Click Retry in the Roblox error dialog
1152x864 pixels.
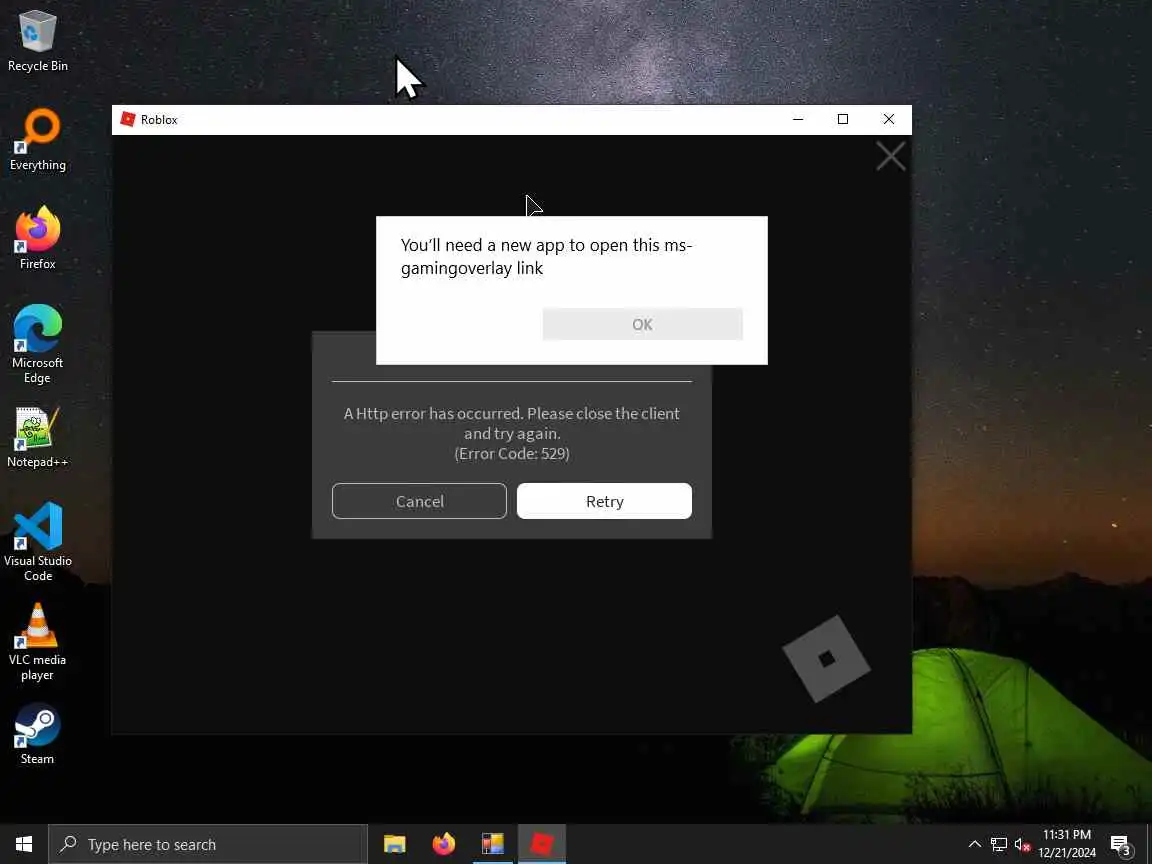click(604, 501)
